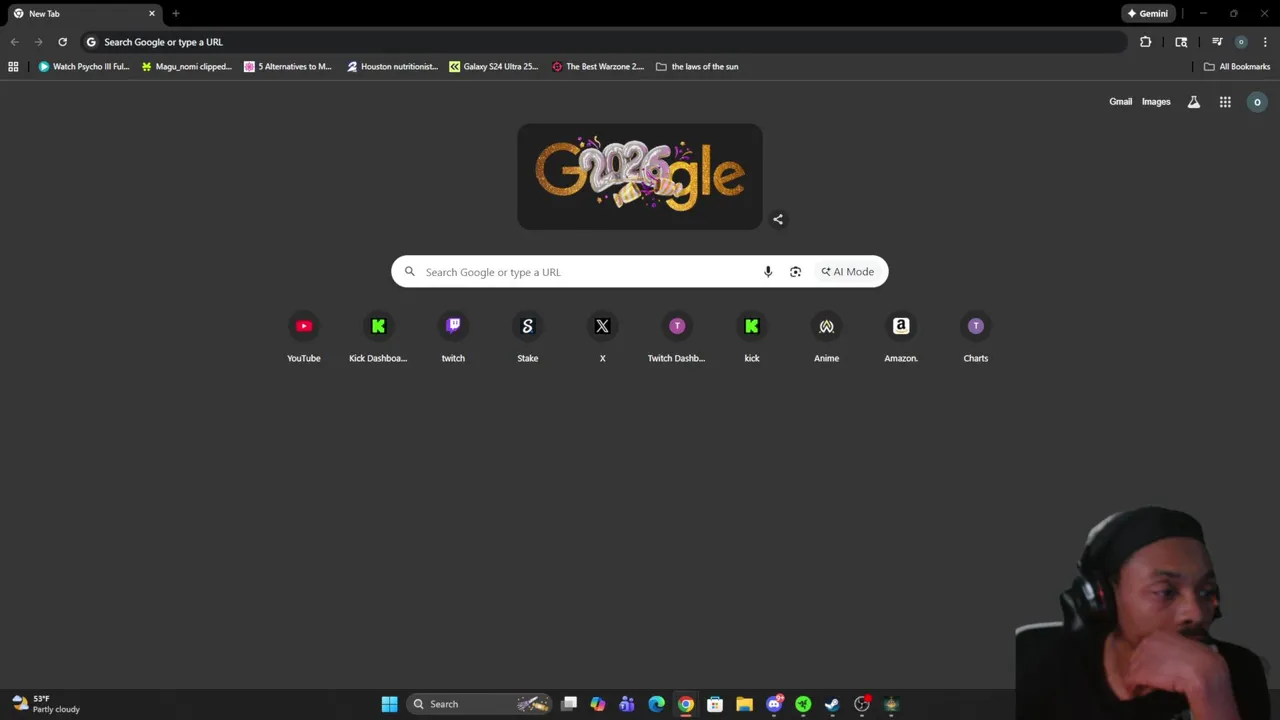The width and height of the screenshot is (1280, 720).
Task: Go forward to next page
Action: pos(38,42)
